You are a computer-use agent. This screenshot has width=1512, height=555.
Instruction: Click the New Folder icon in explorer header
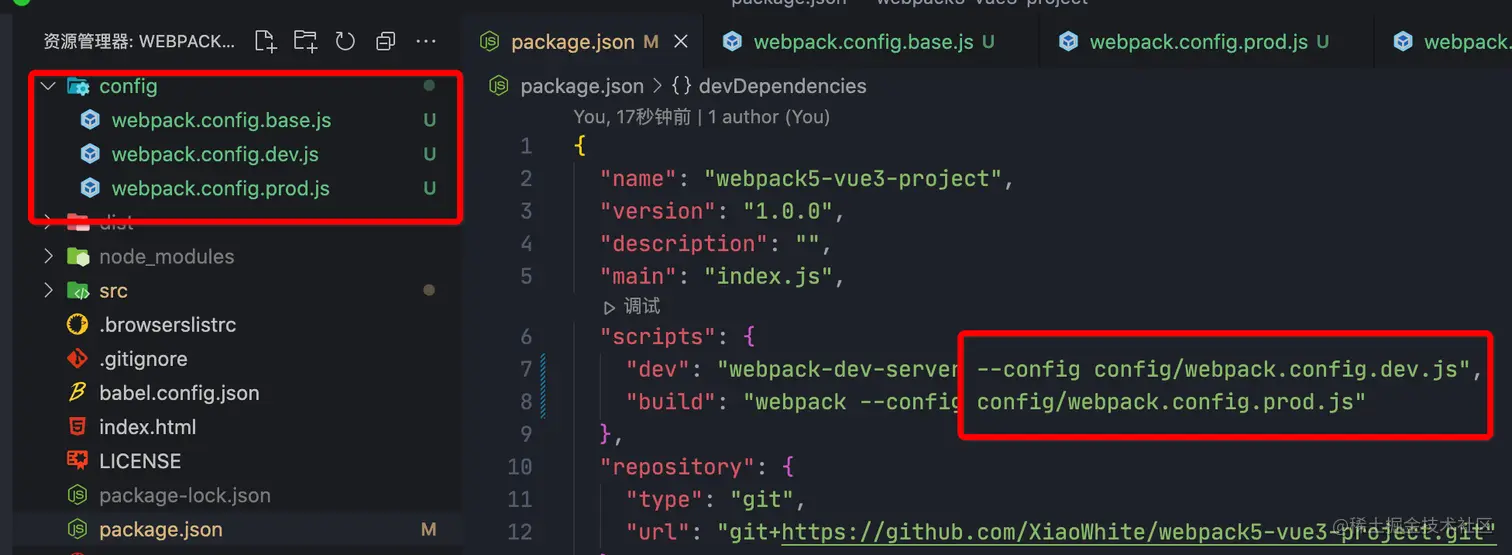click(x=305, y=41)
